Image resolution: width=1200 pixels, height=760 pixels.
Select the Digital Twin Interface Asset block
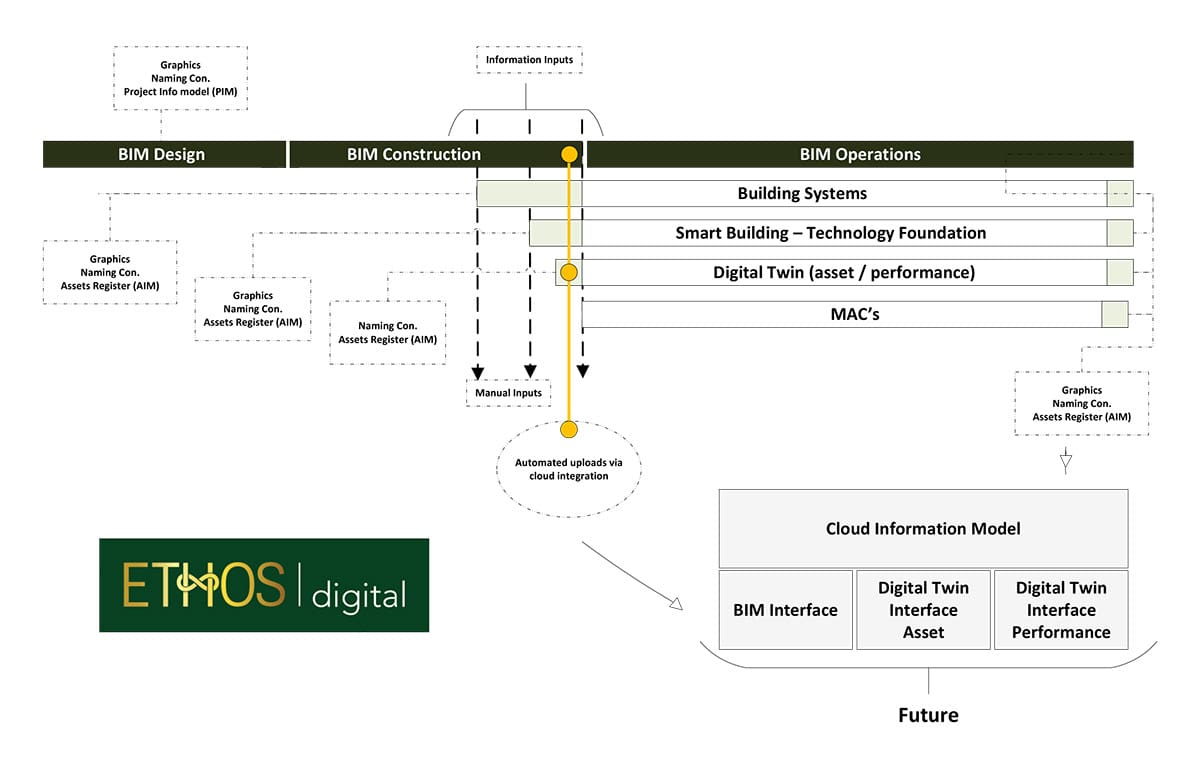(x=923, y=610)
